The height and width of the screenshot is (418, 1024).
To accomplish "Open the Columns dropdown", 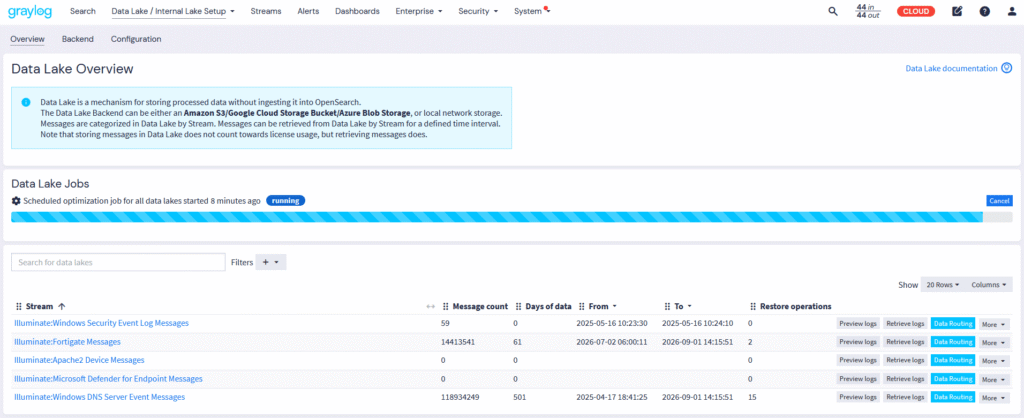I will (x=989, y=285).
